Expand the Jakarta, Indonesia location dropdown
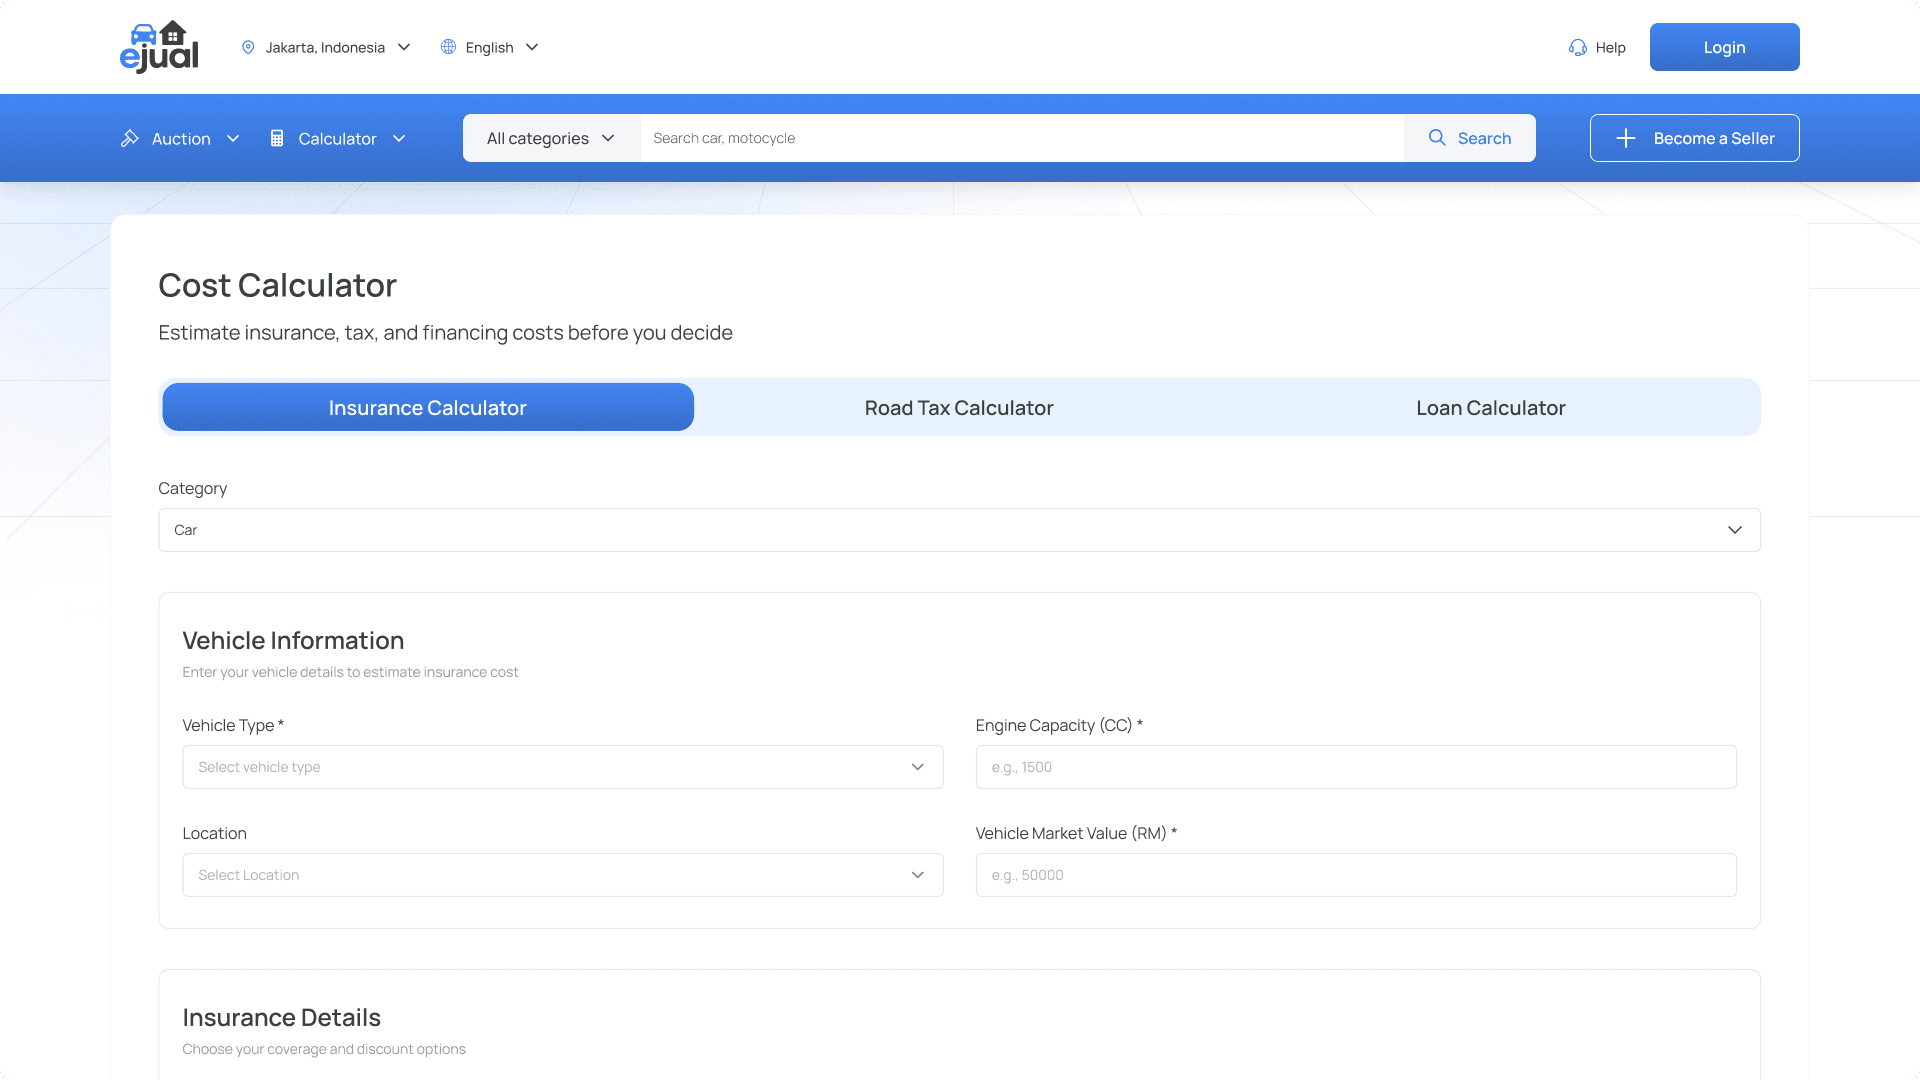This screenshot has width=1920, height=1080. click(x=326, y=47)
